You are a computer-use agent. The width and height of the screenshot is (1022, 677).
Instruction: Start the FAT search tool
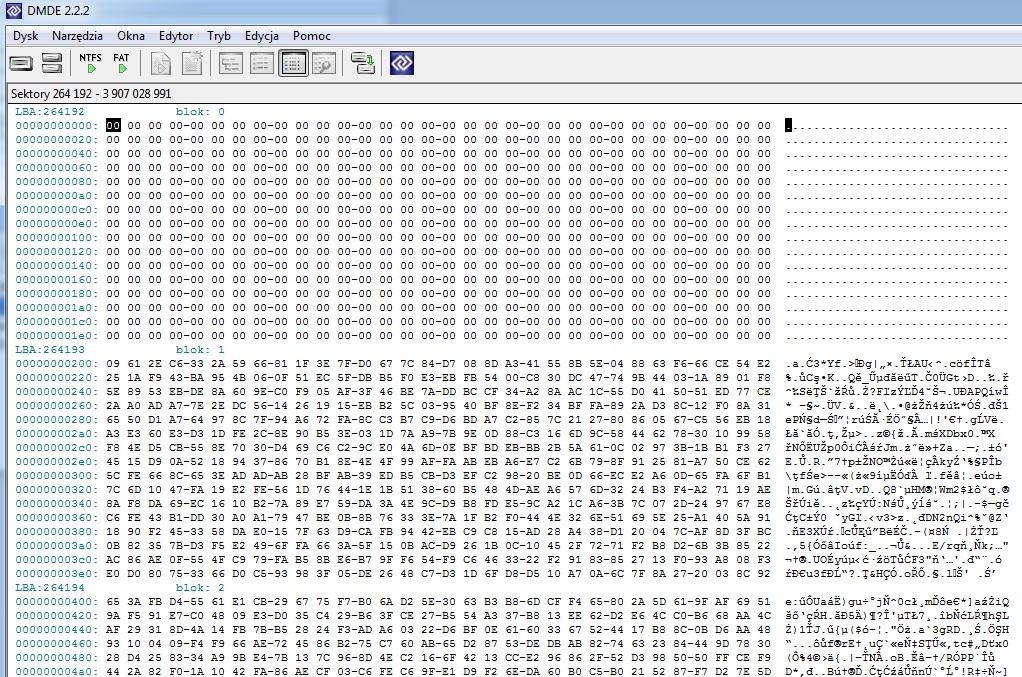pos(121,63)
